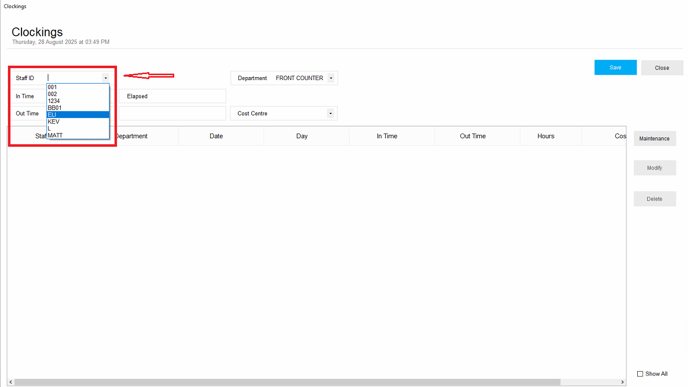This screenshot has width=688, height=387.
Task: Click the Staff ID text input
Action: 75,78
